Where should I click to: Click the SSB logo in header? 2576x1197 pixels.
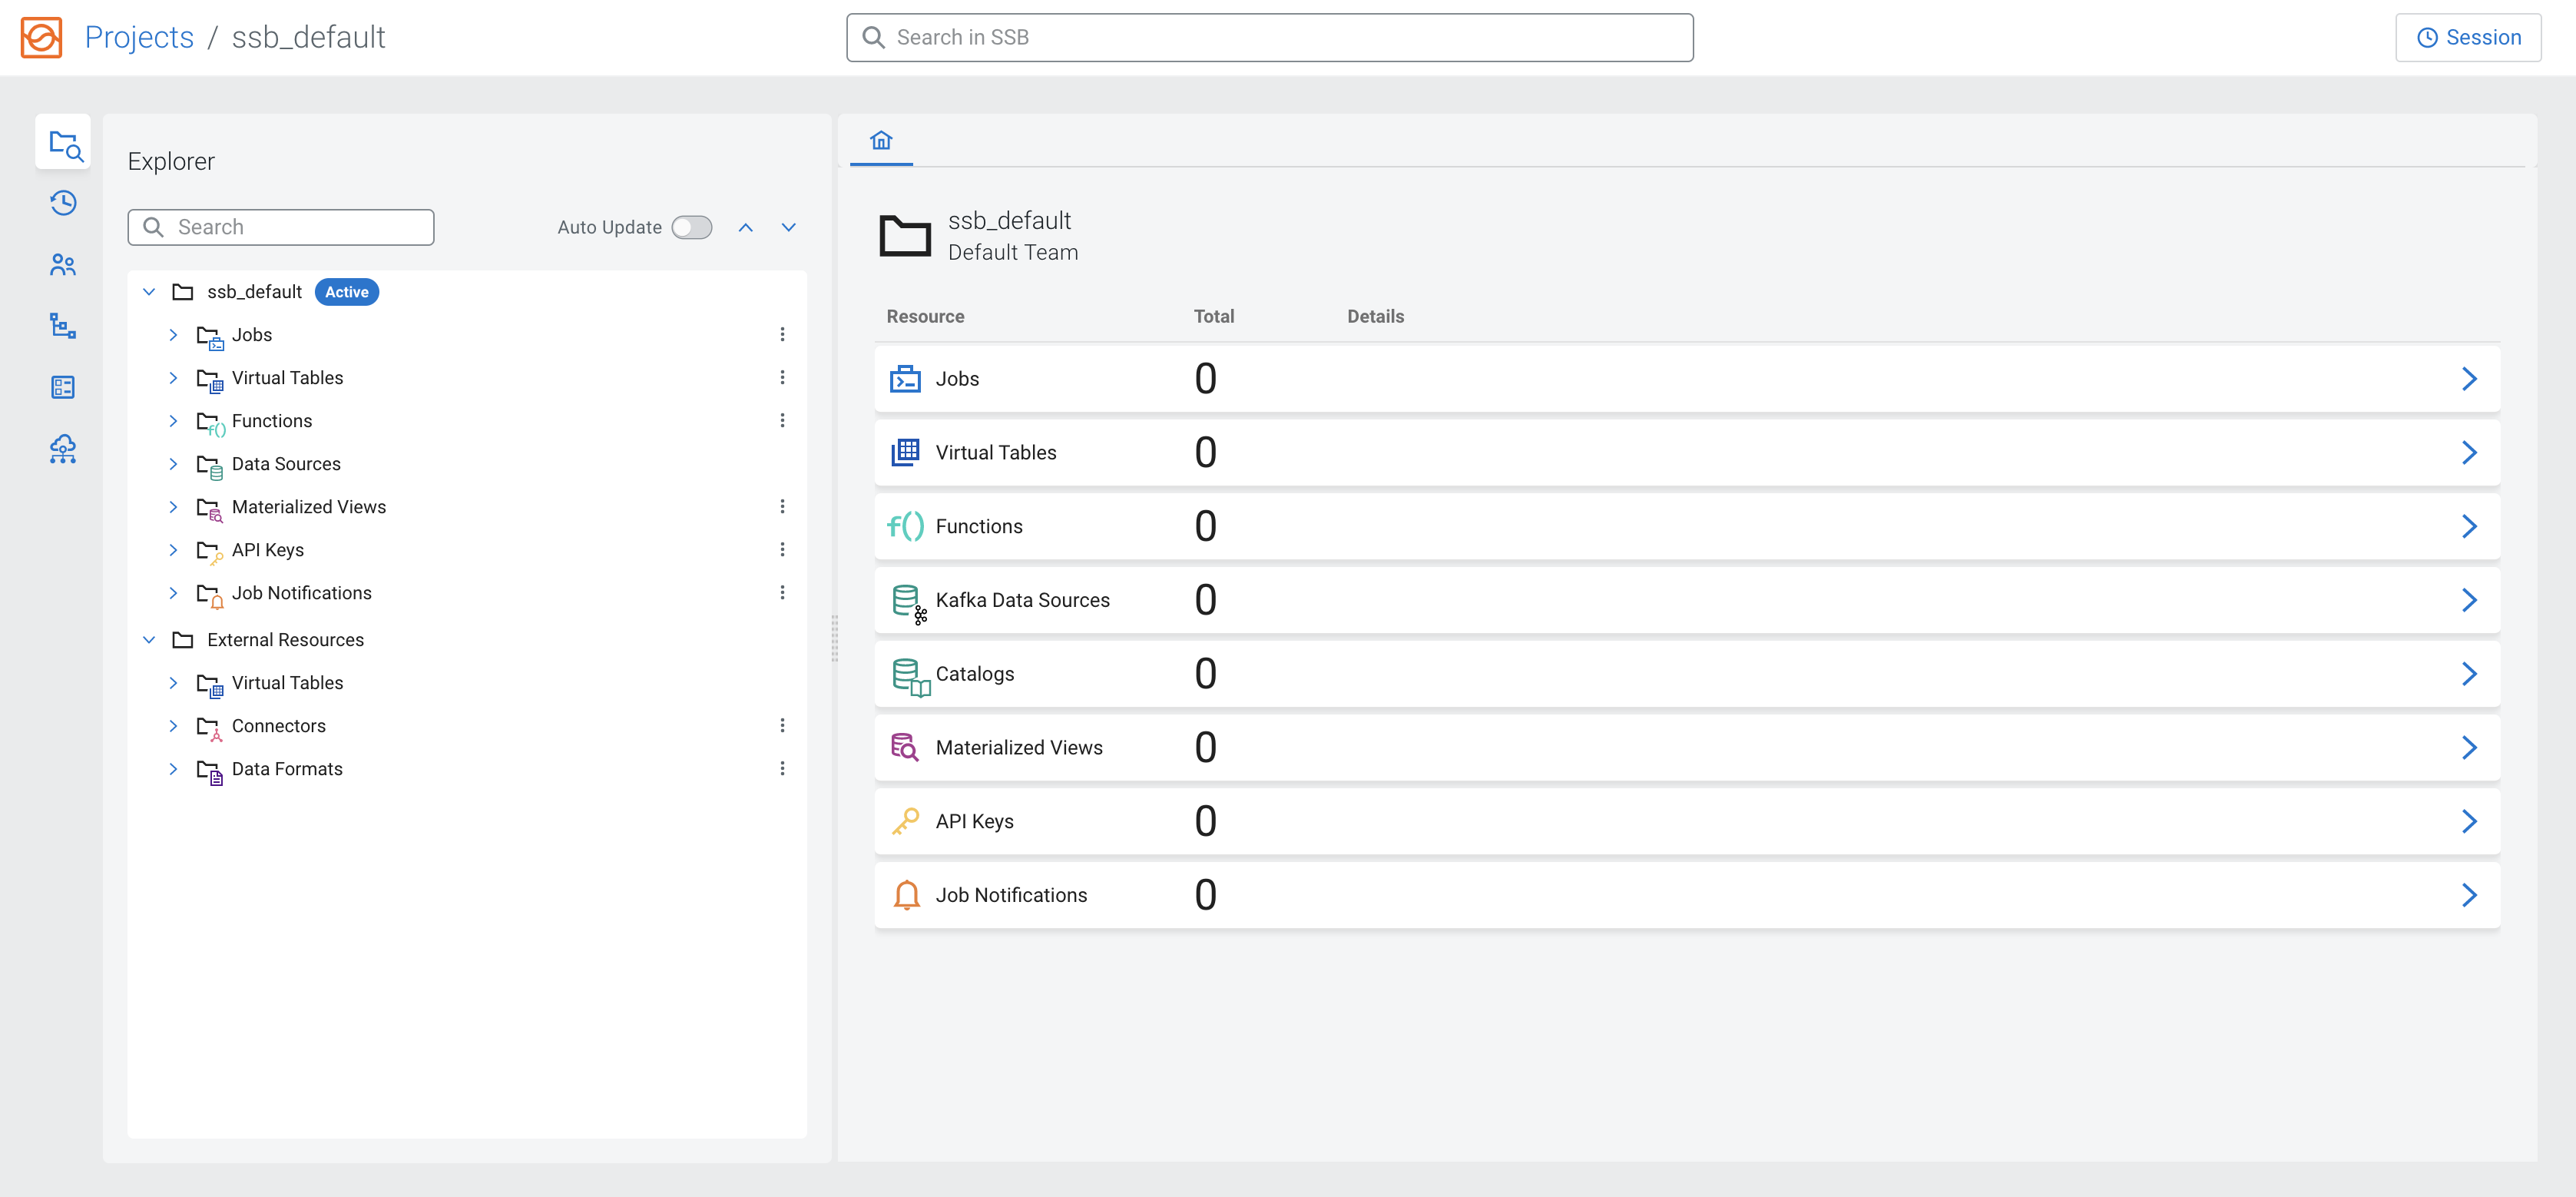41,37
